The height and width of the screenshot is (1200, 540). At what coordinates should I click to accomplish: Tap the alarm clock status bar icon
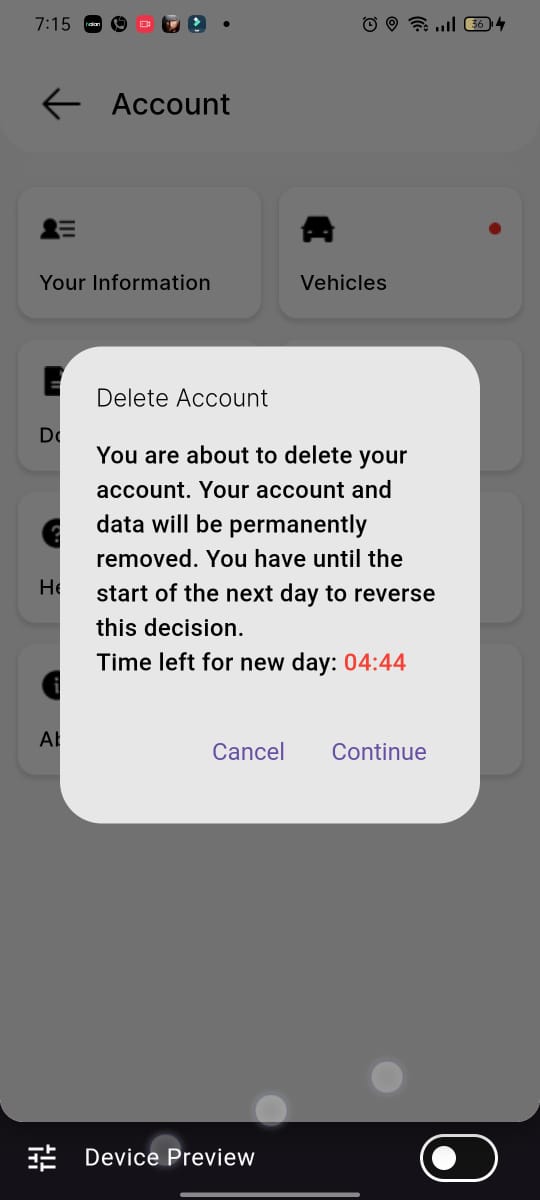(370, 24)
